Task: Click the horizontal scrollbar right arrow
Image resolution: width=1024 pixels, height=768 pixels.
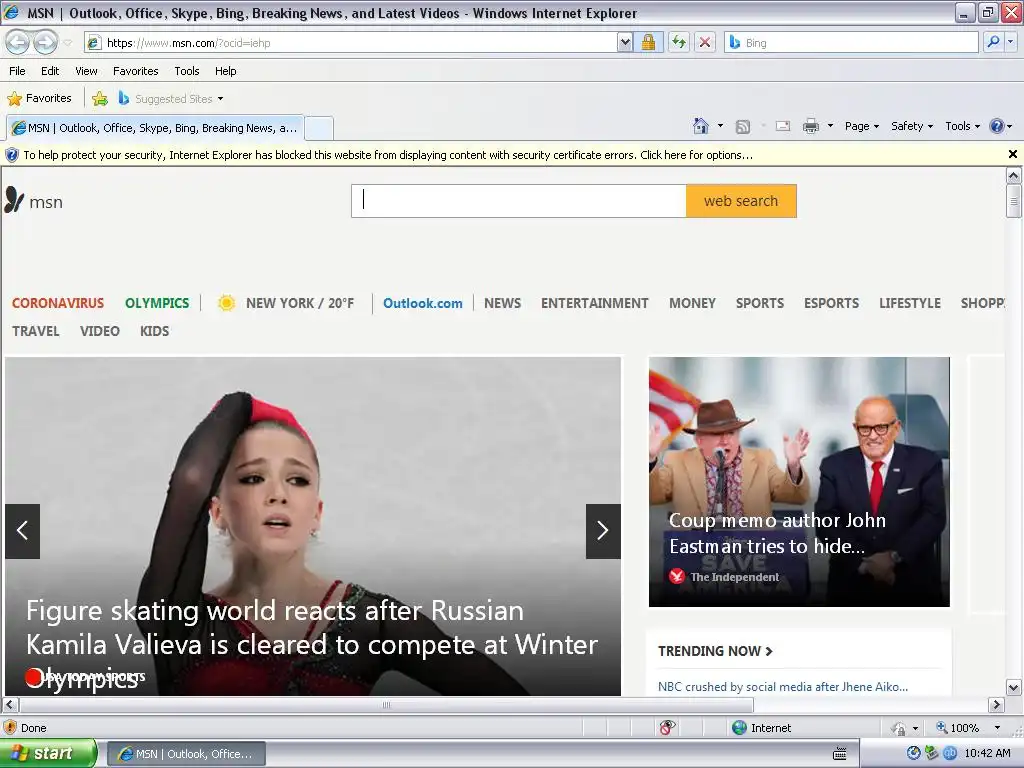Action: 996,705
